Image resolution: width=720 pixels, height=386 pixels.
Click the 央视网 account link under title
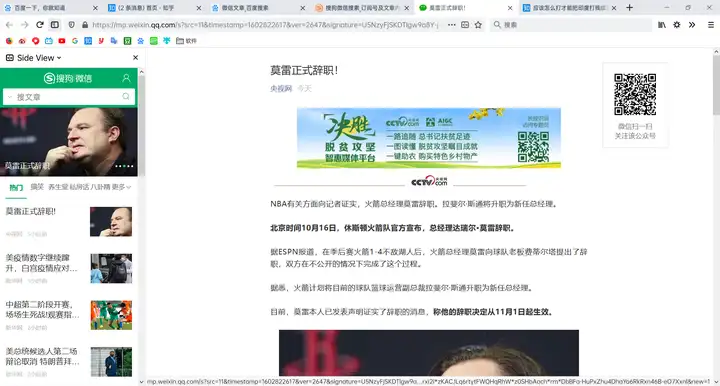281,89
